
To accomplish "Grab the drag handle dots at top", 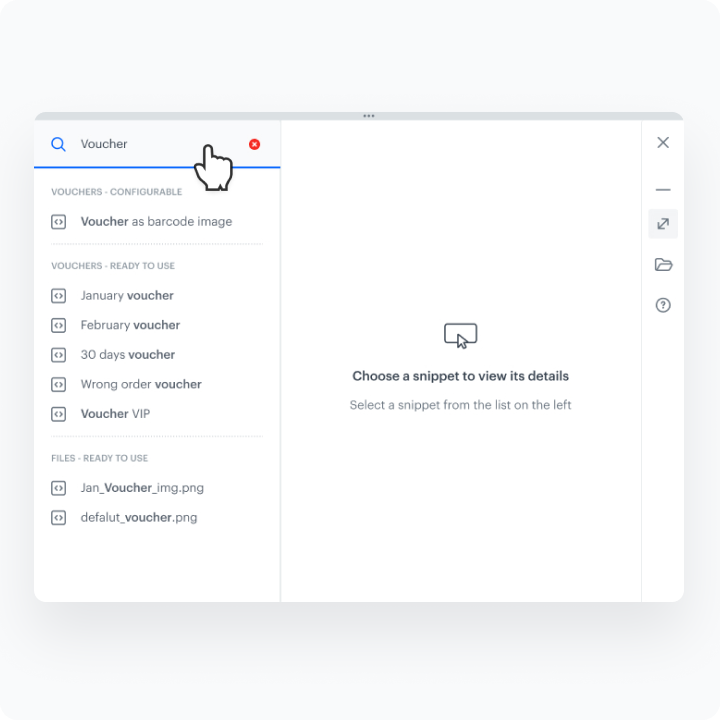I will [369, 116].
